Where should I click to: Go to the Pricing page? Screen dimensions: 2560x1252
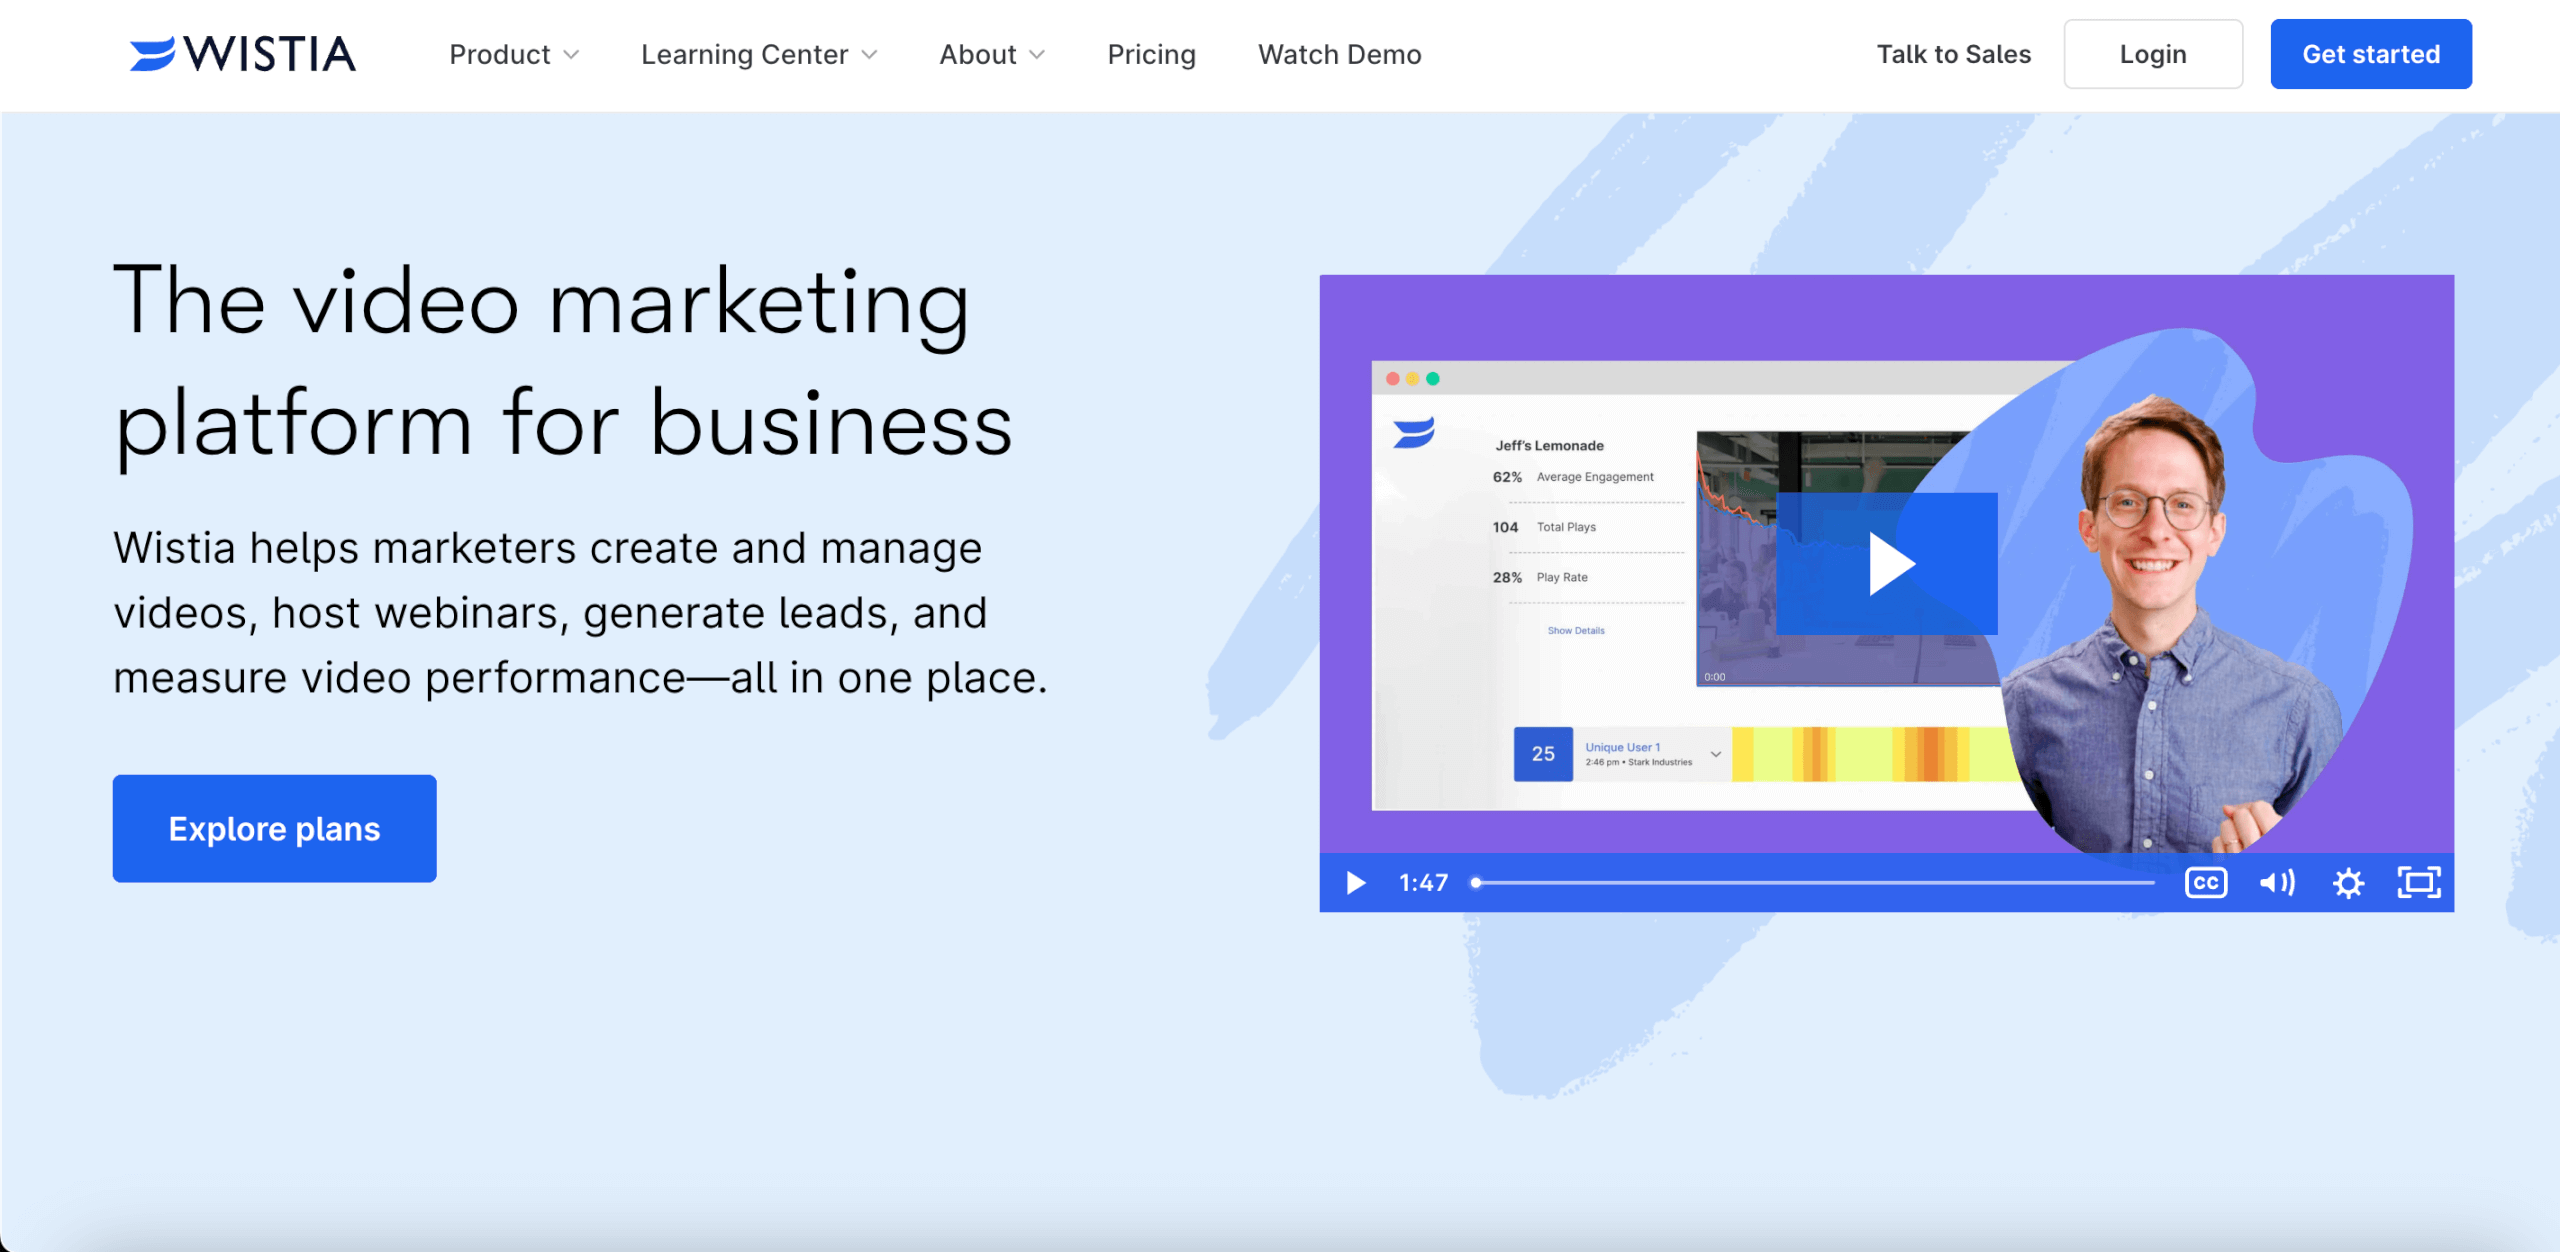tap(1151, 54)
